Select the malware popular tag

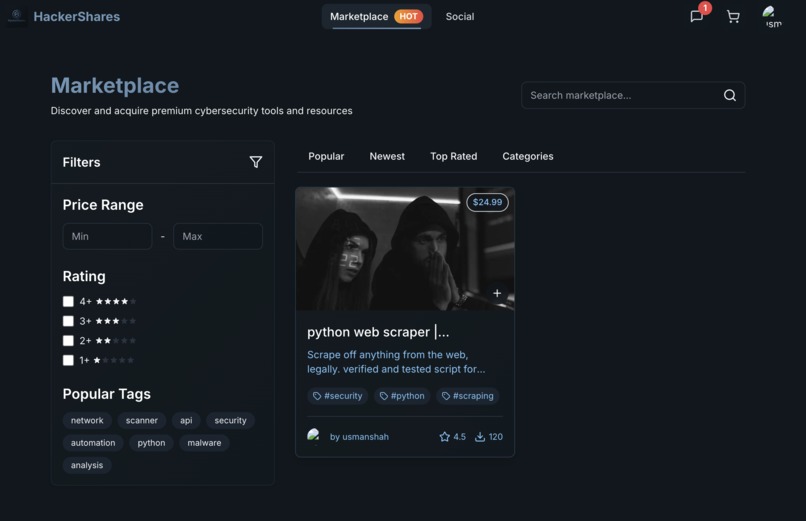[204, 443]
